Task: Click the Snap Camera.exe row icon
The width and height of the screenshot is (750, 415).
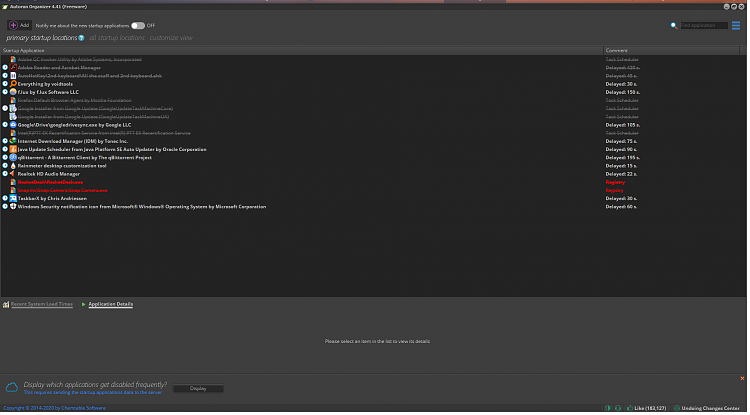Action: pos(13,190)
